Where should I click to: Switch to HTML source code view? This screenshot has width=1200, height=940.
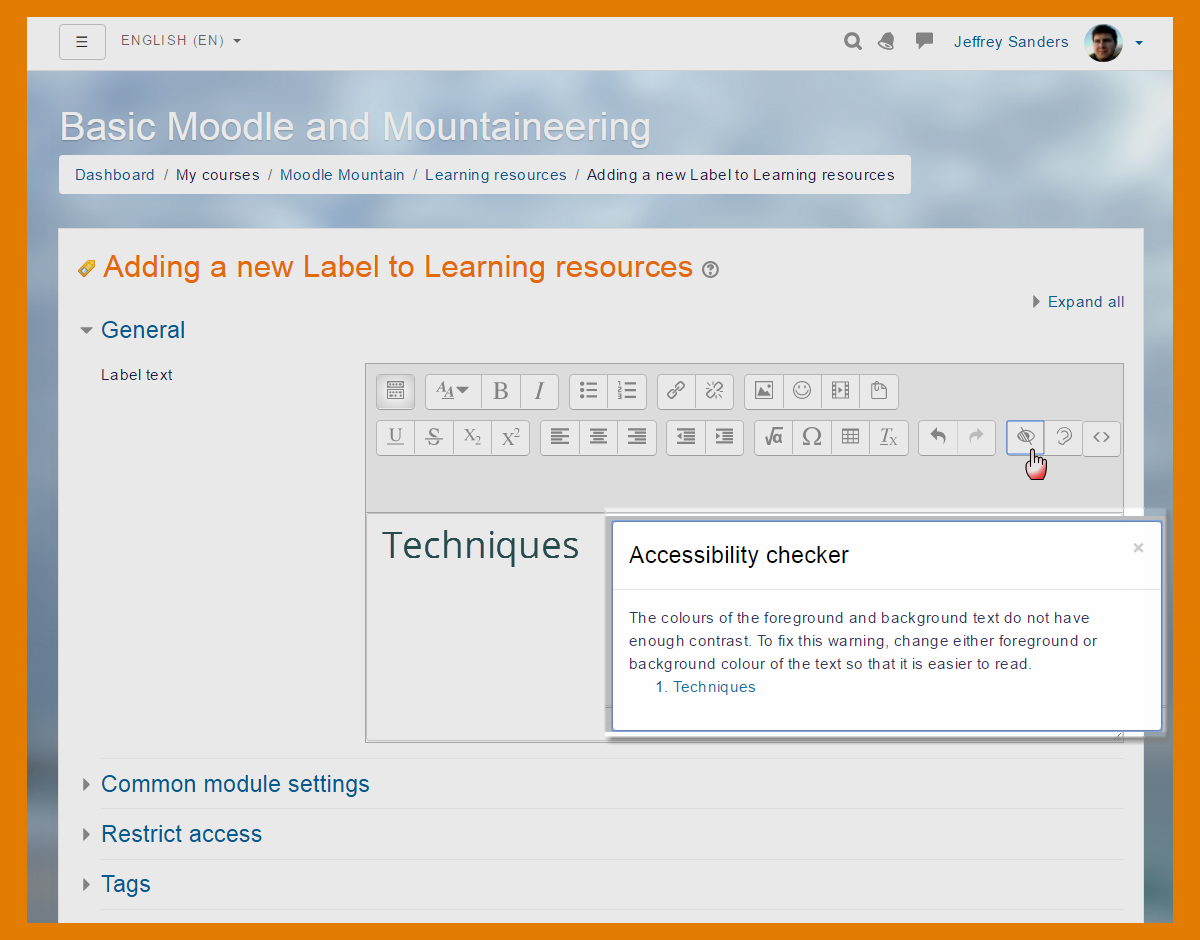click(x=1101, y=437)
